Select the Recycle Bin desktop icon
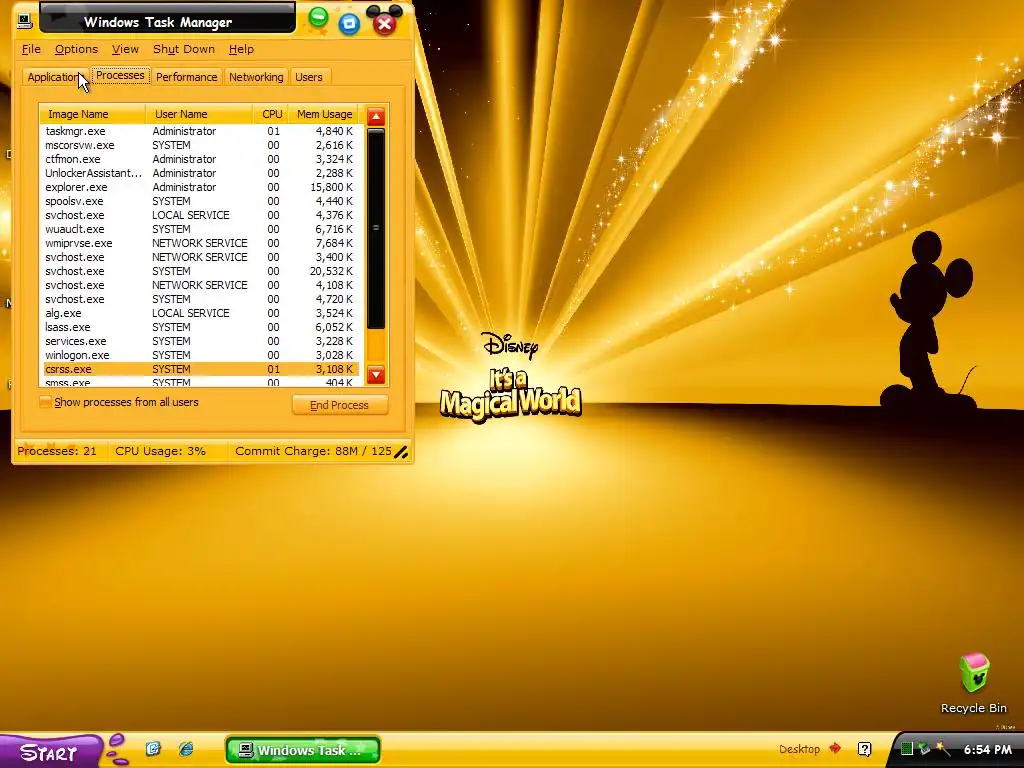This screenshot has width=1024, height=768. (x=974, y=684)
